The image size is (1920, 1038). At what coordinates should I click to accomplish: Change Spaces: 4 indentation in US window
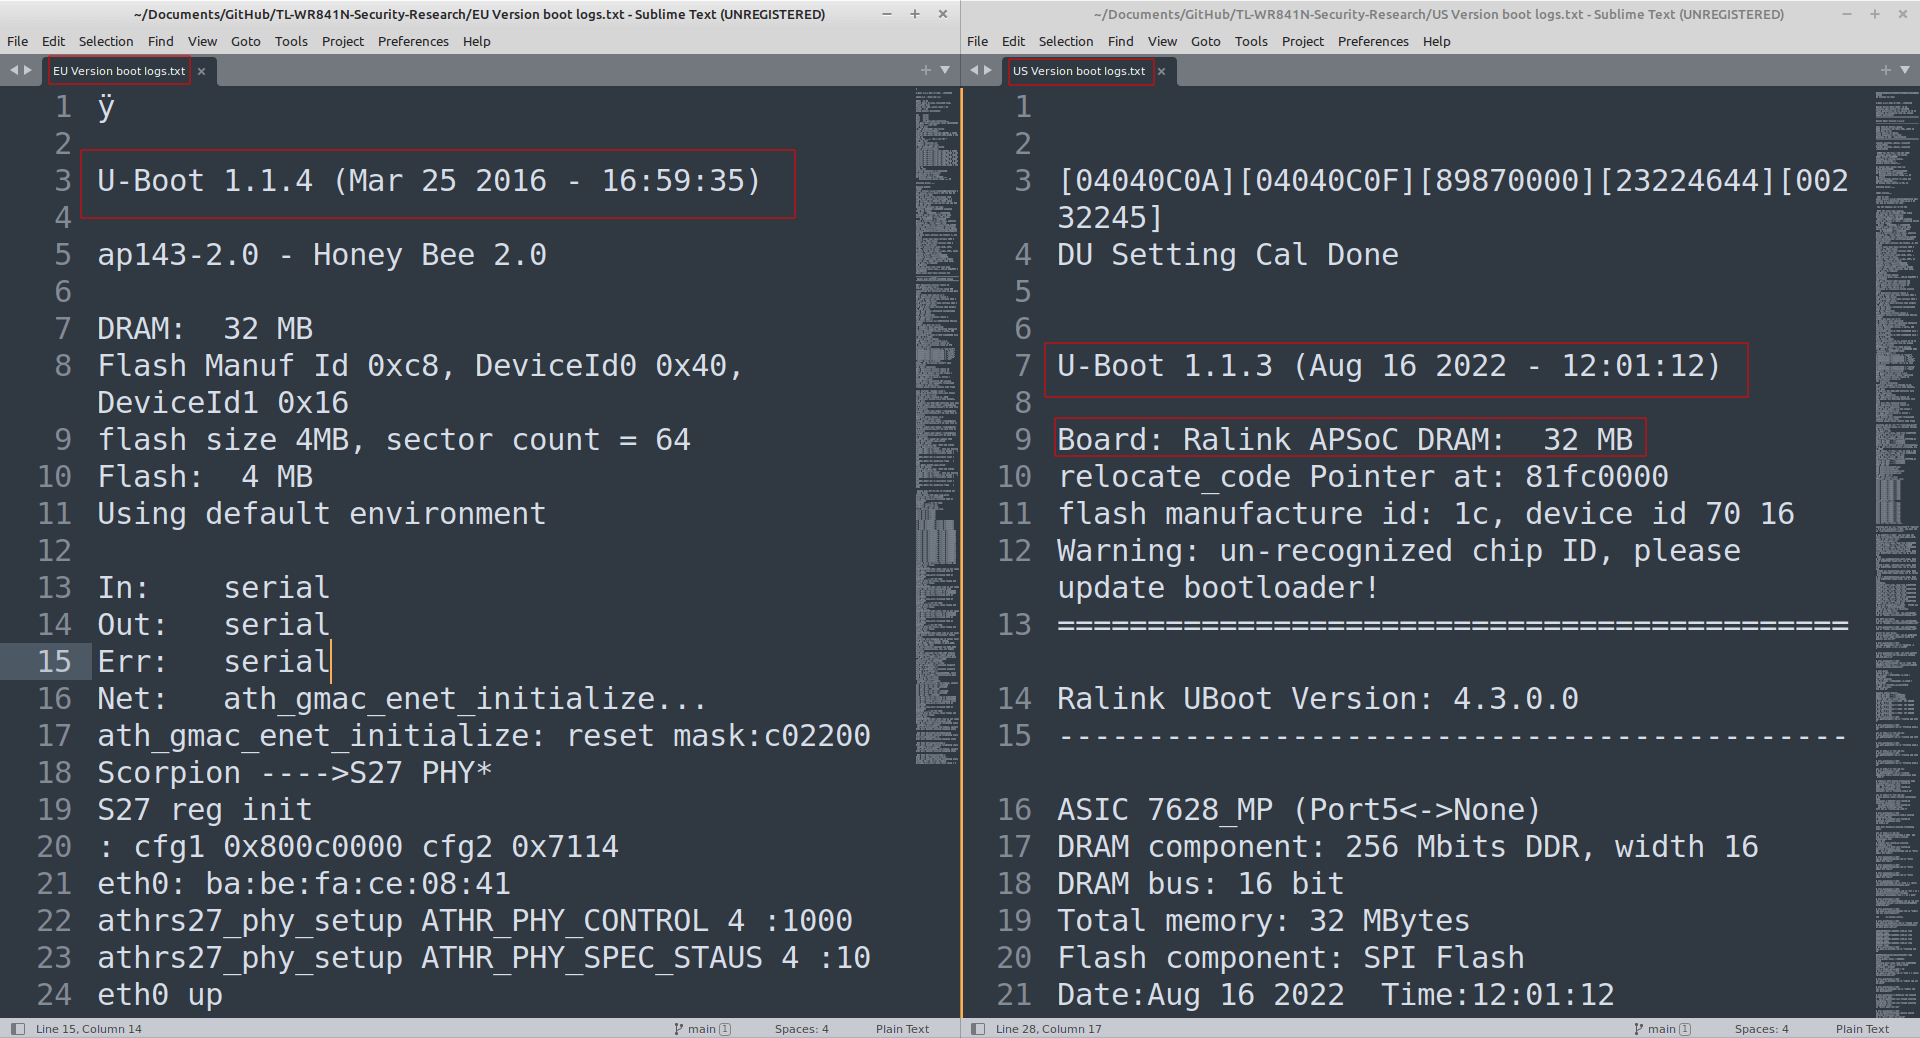(x=1761, y=1028)
